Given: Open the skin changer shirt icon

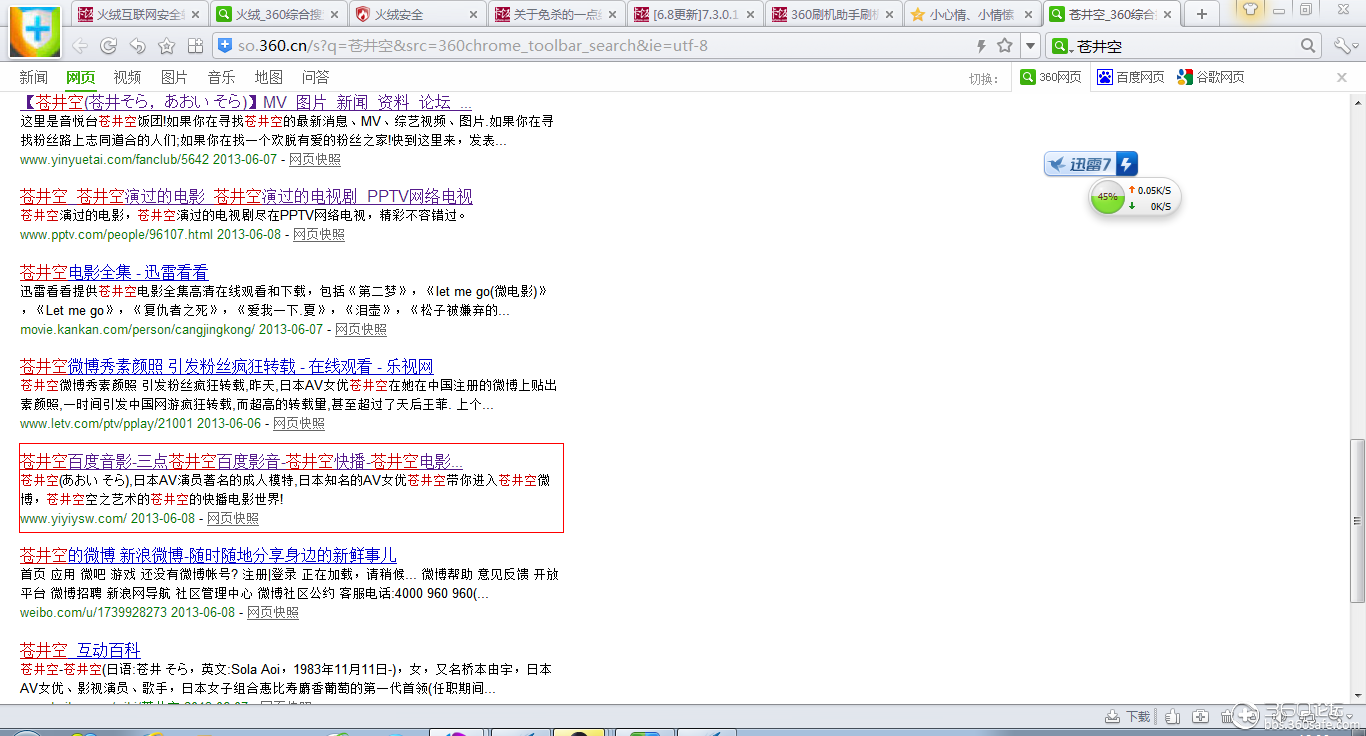Looking at the screenshot, I should click(1250, 9).
